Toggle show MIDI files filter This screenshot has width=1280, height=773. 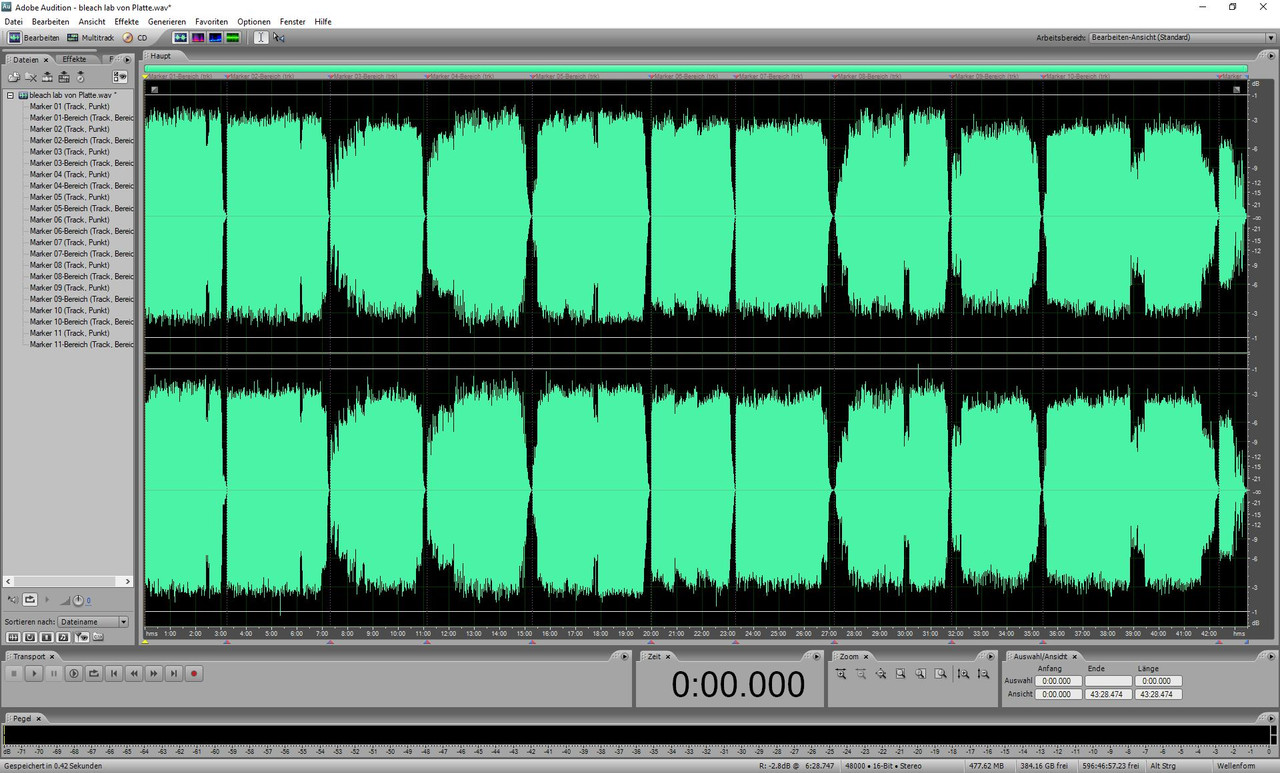[x=63, y=637]
